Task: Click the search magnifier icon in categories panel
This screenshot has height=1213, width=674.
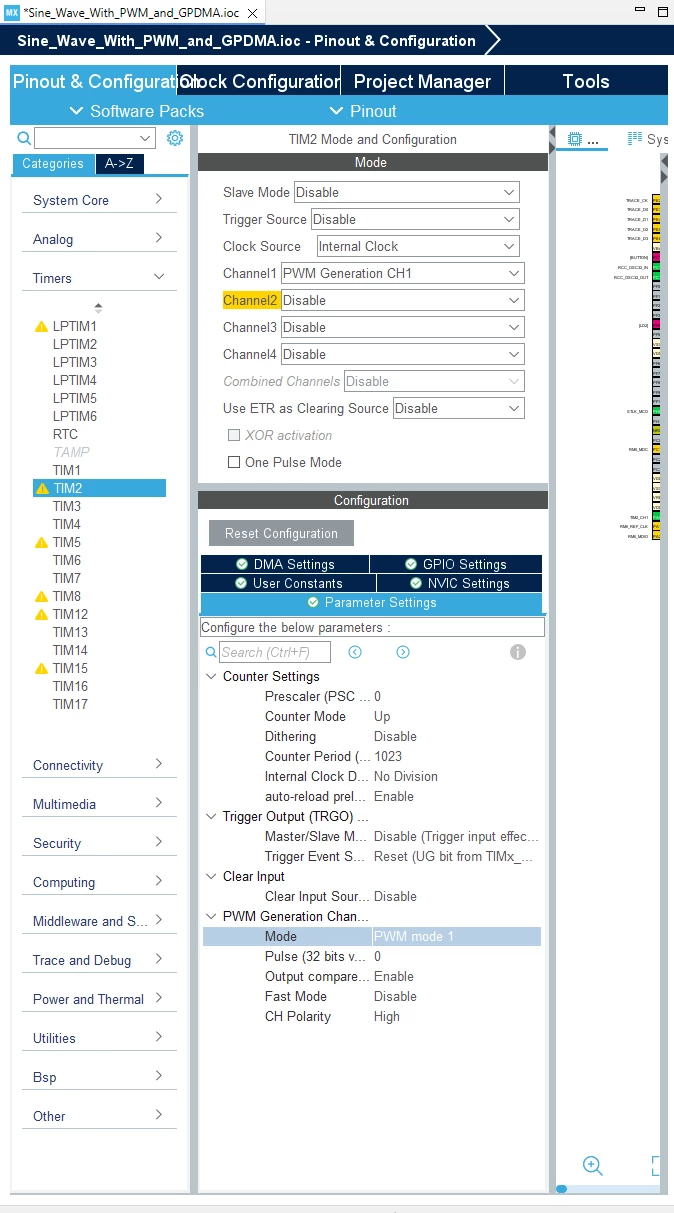Action: [24, 138]
